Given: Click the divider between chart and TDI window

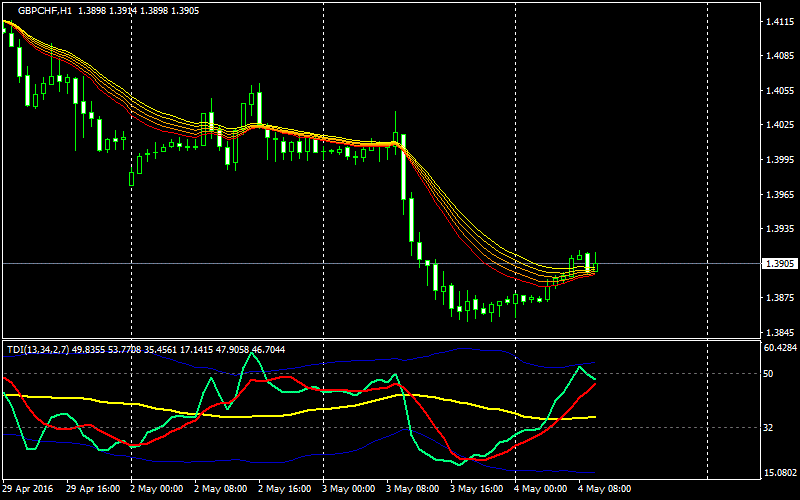Looking at the screenshot, I should coord(380,339).
